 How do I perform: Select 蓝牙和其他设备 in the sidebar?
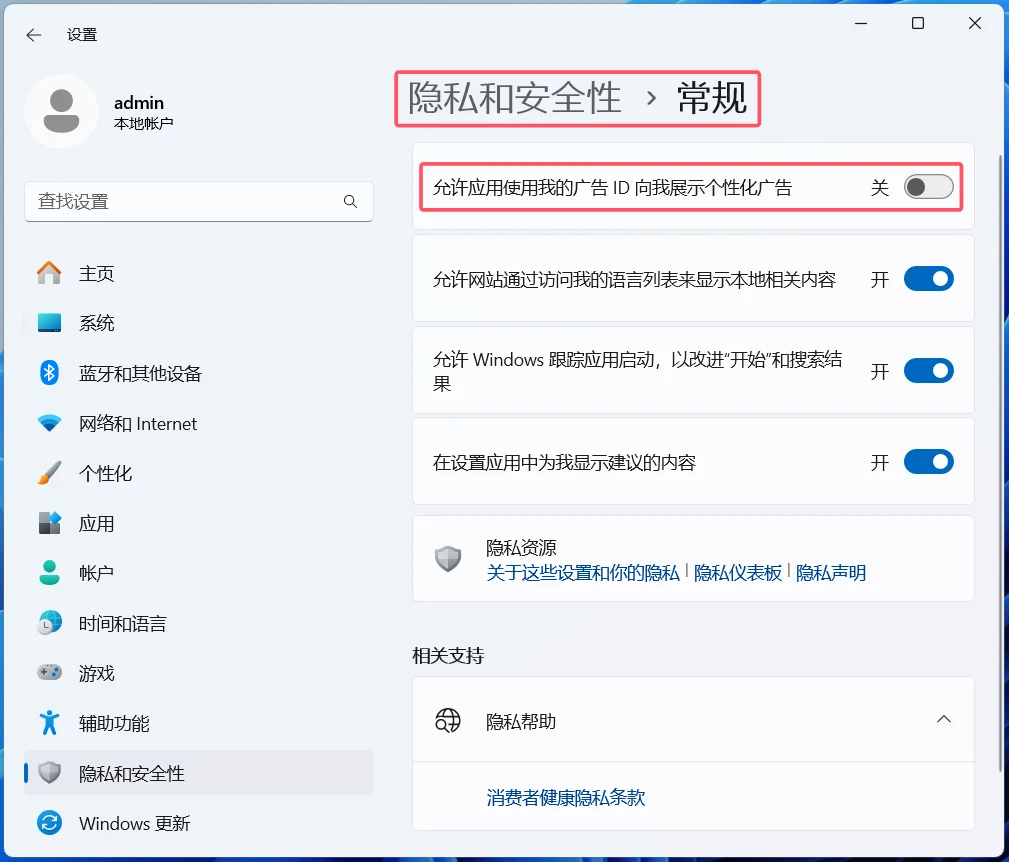point(139,373)
